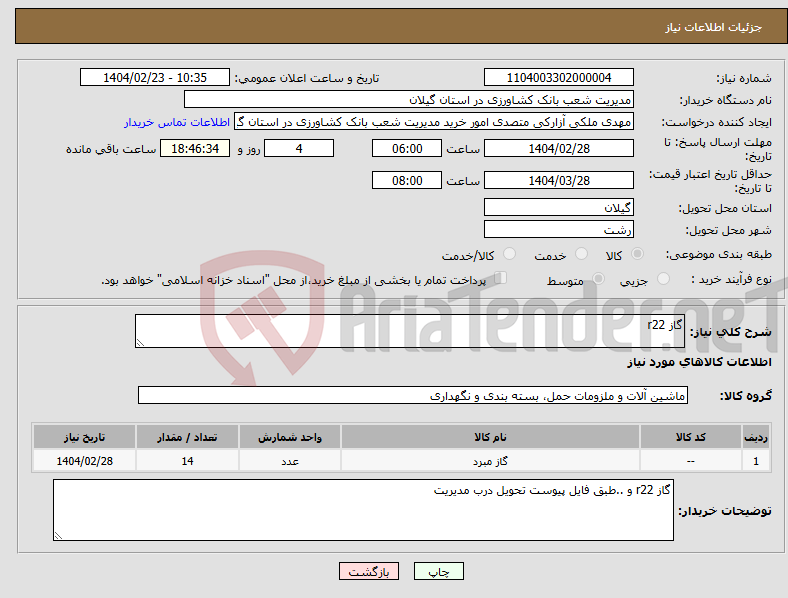Click the چاپ (print) button

438,571
